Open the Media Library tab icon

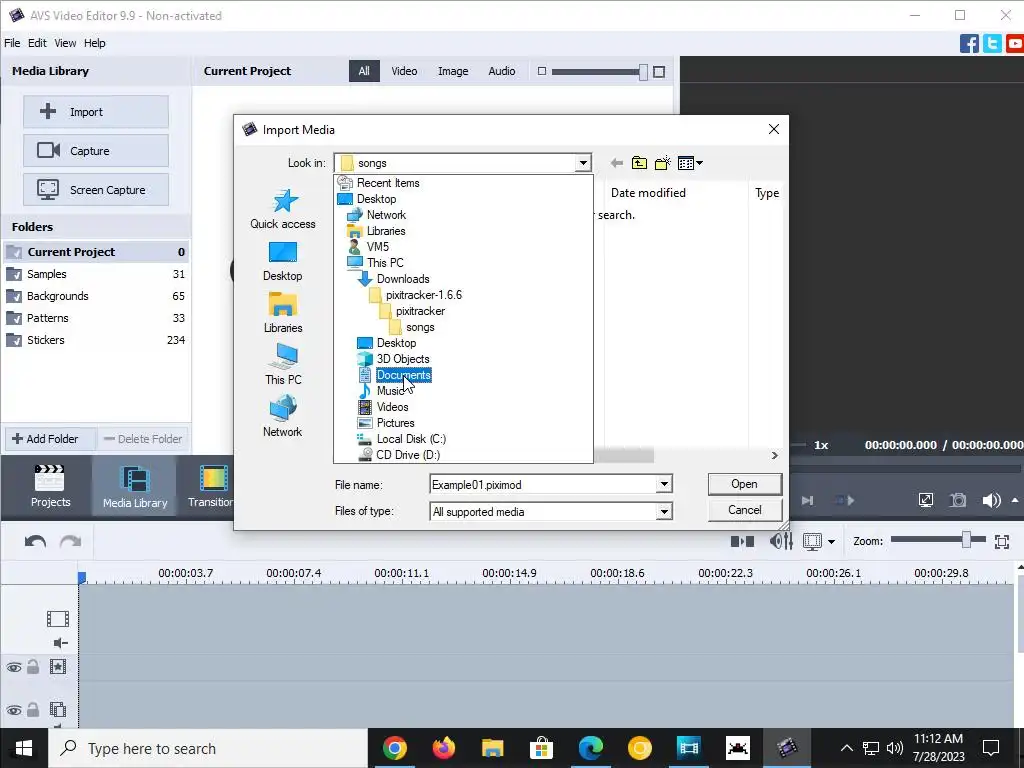coord(135,486)
